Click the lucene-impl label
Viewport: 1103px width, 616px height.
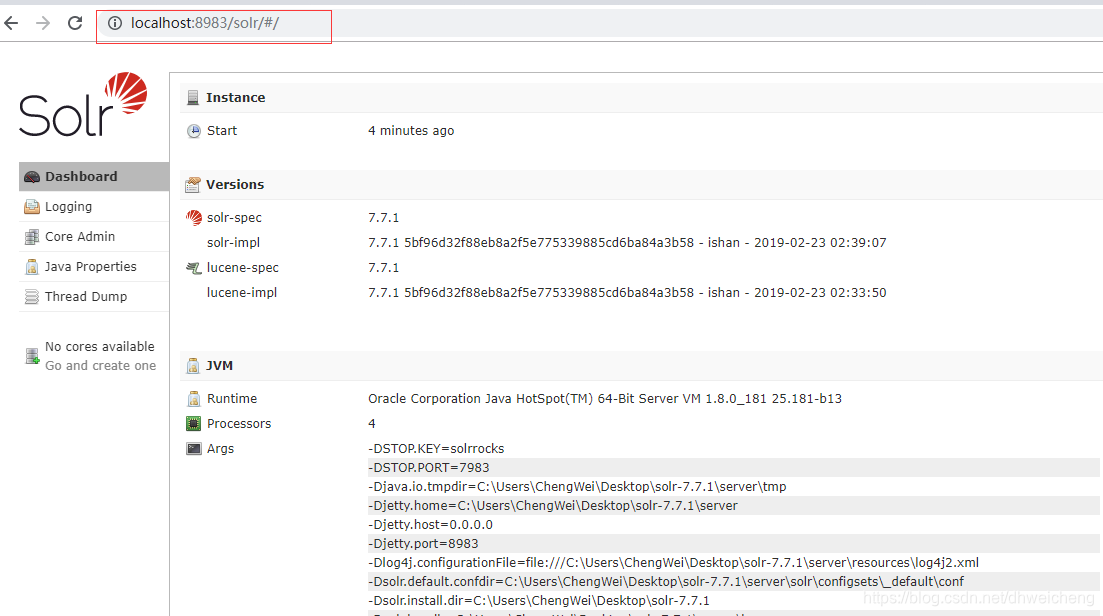pos(242,293)
